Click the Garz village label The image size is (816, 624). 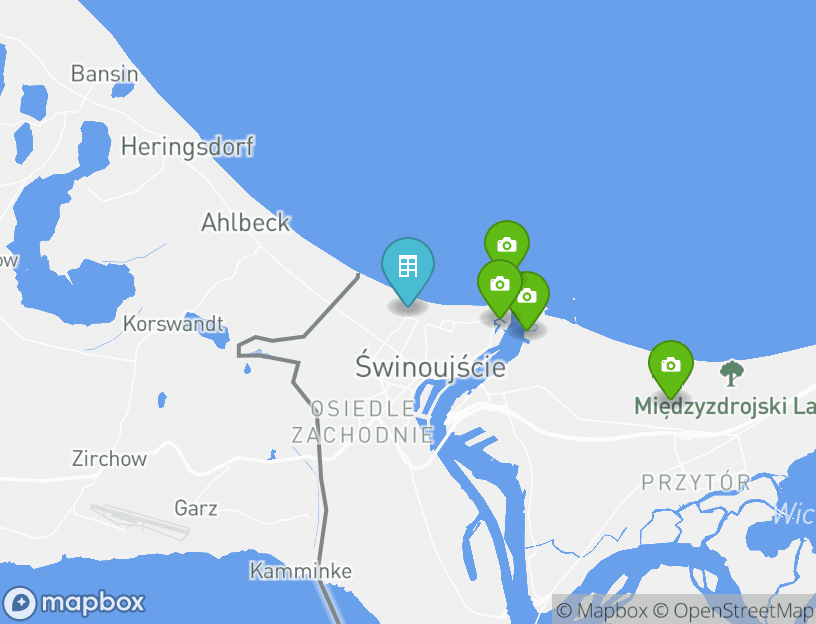click(196, 508)
